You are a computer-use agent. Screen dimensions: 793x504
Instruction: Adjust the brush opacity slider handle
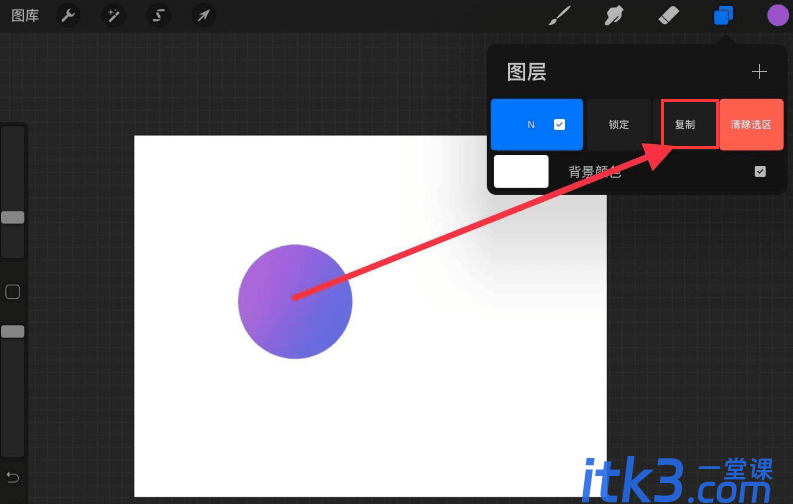coord(13,331)
